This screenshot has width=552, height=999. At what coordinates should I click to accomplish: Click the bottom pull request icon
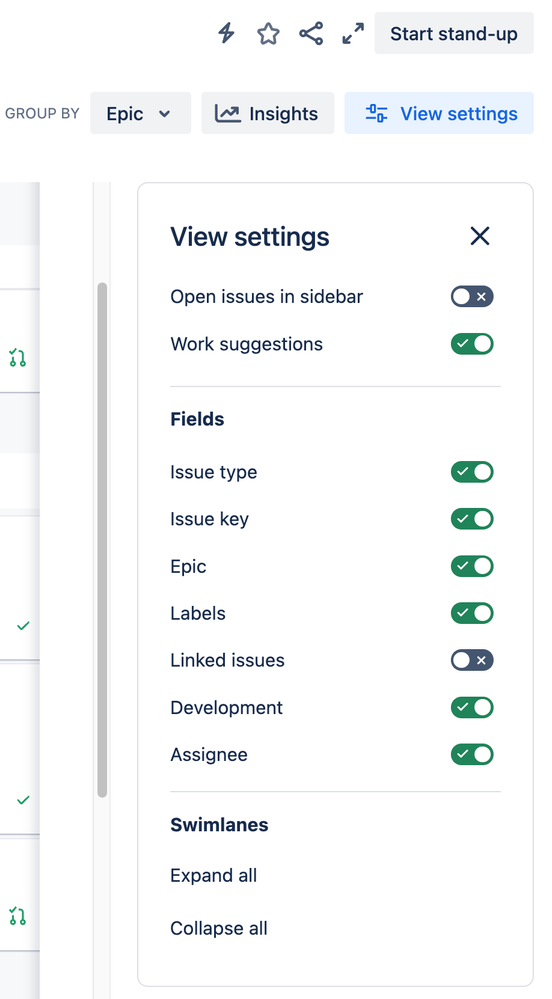(x=18, y=916)
